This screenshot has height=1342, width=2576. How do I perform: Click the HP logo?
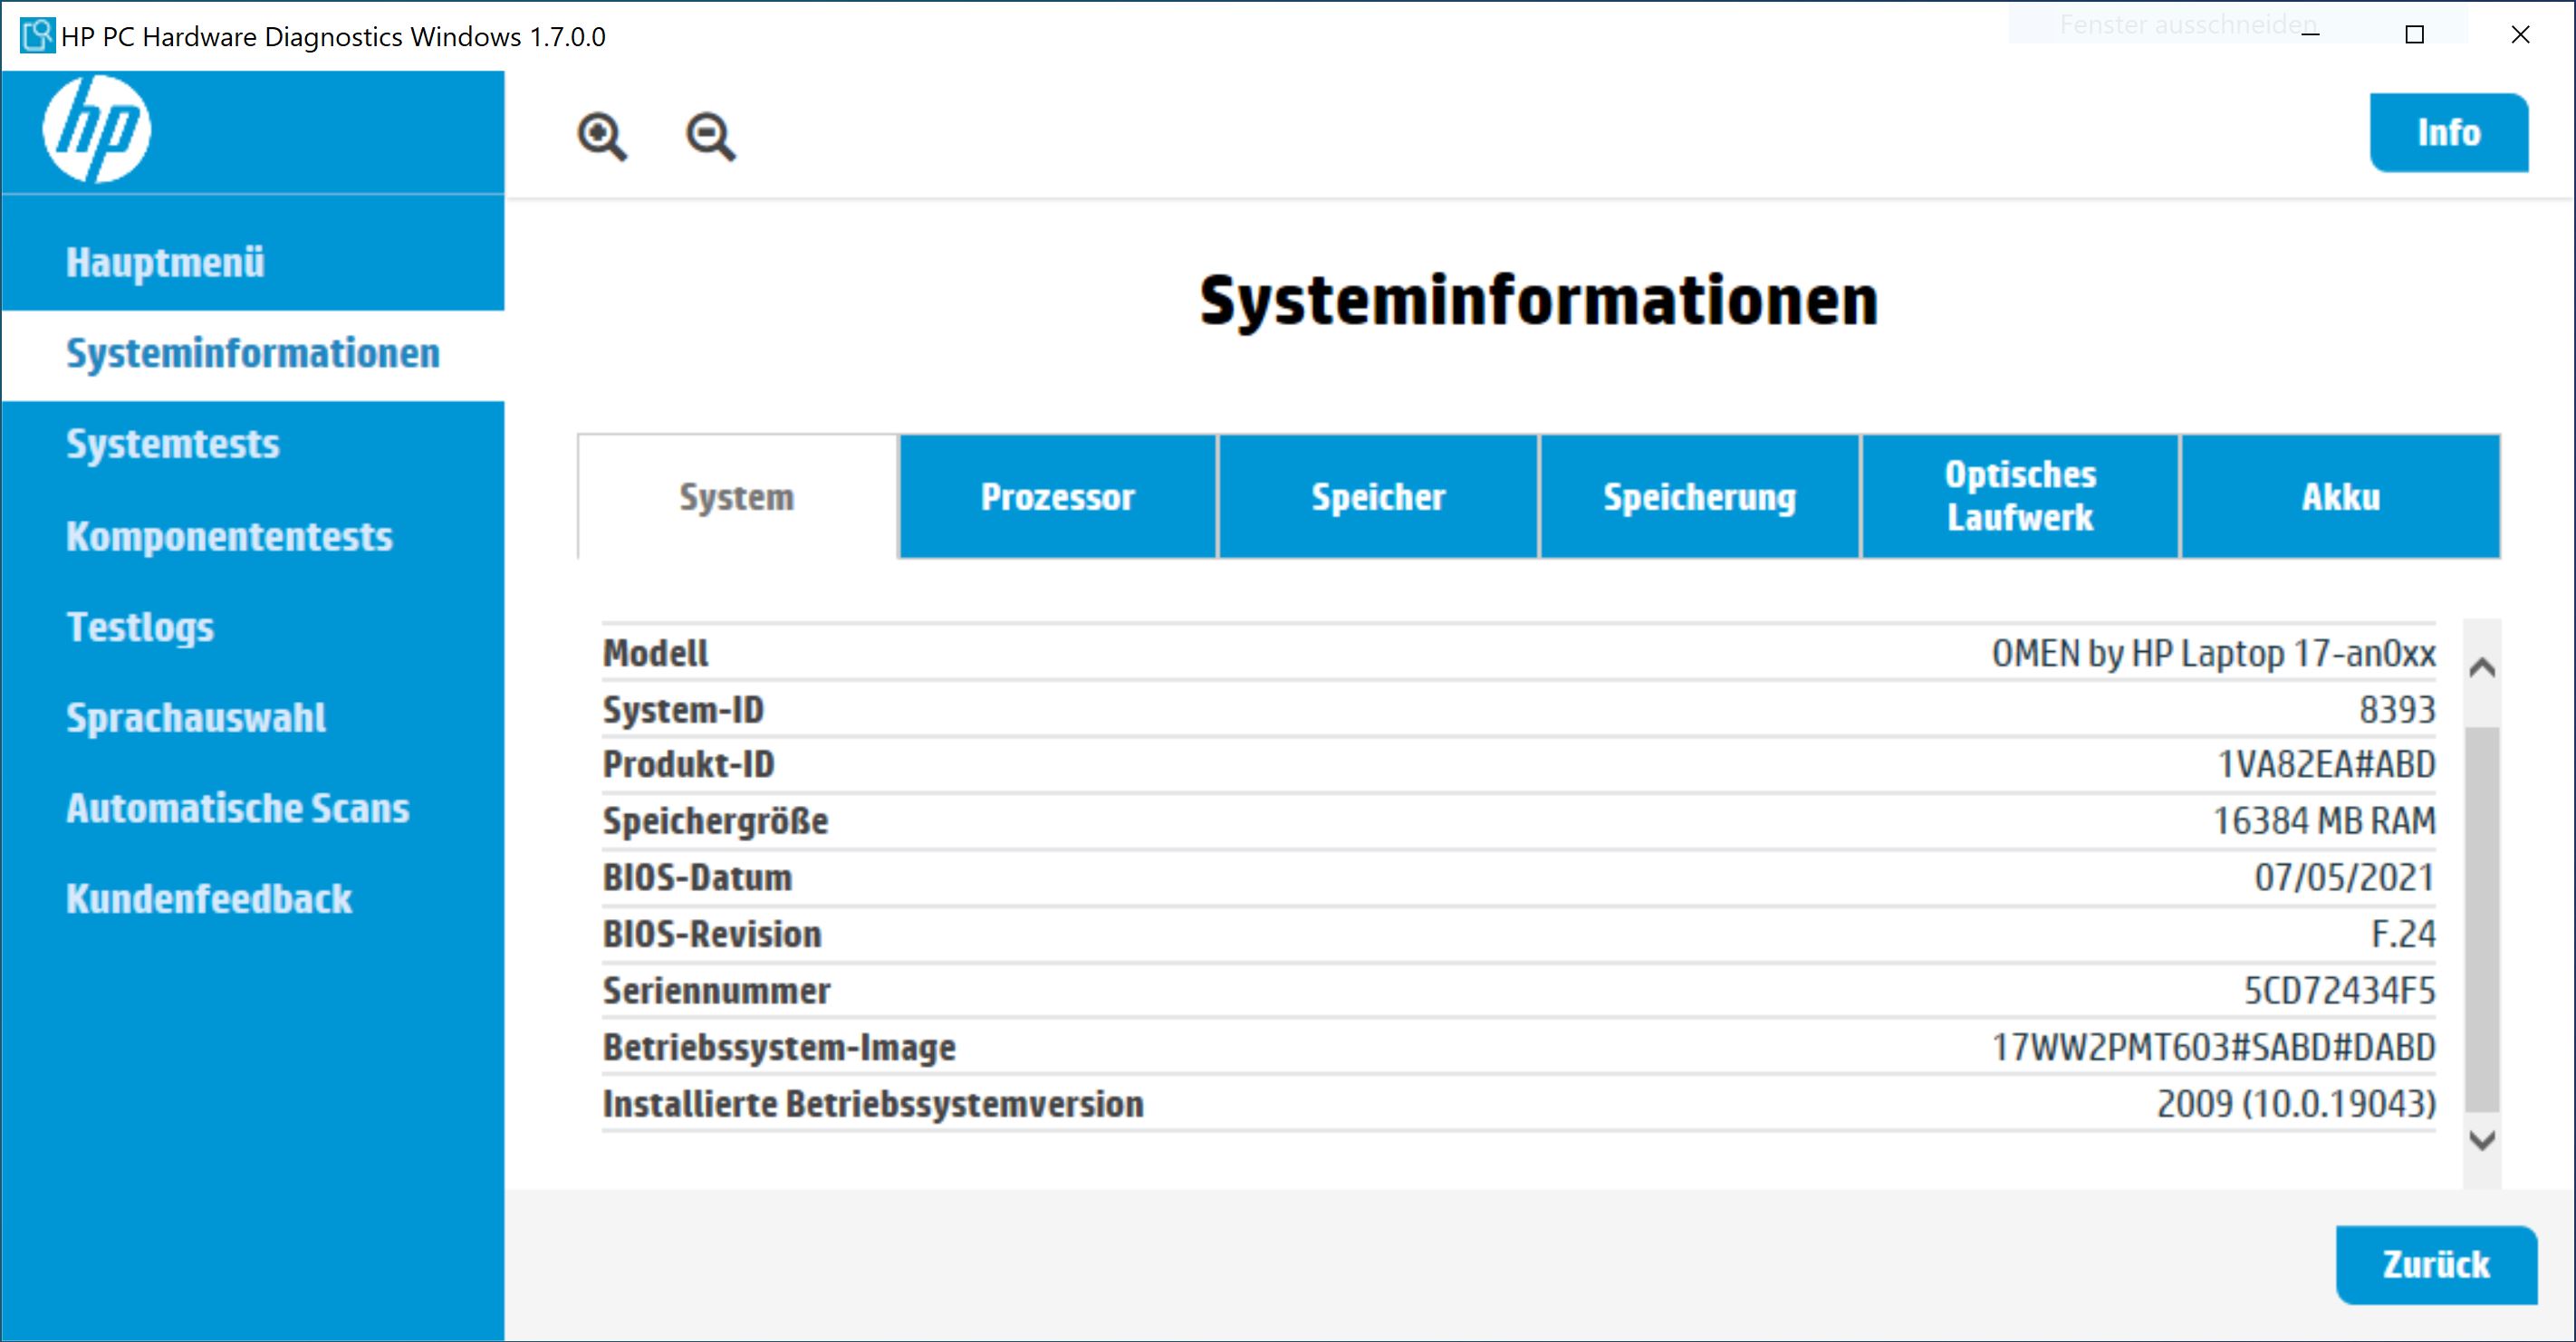pos(97,129)
